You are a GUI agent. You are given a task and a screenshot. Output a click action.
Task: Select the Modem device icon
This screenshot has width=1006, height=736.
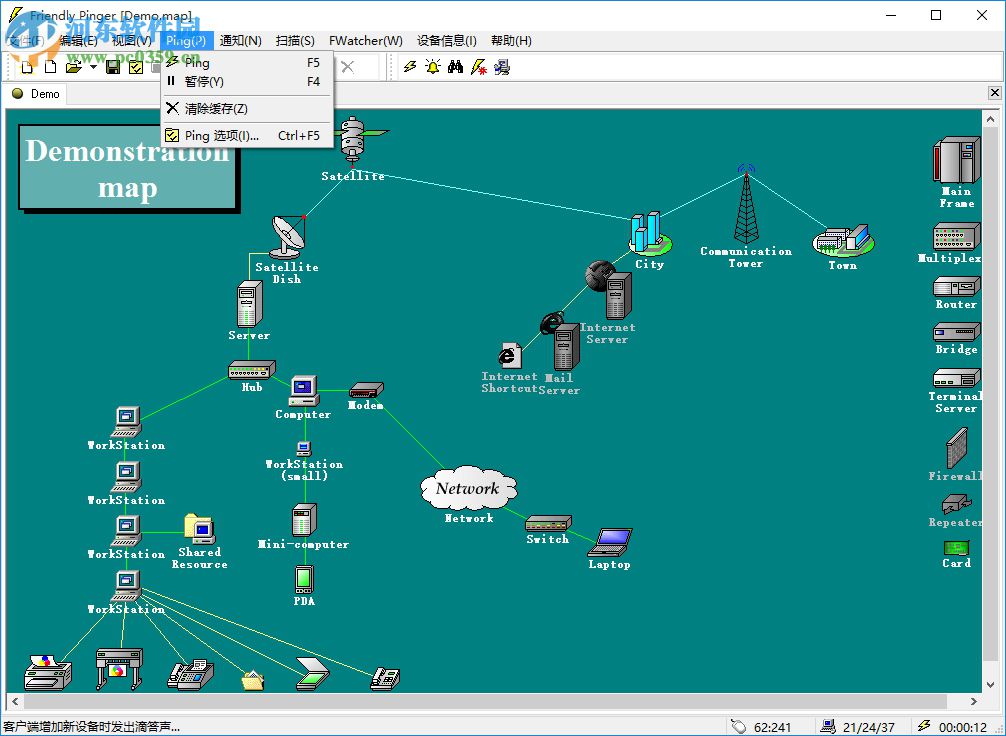pos(366,390)
